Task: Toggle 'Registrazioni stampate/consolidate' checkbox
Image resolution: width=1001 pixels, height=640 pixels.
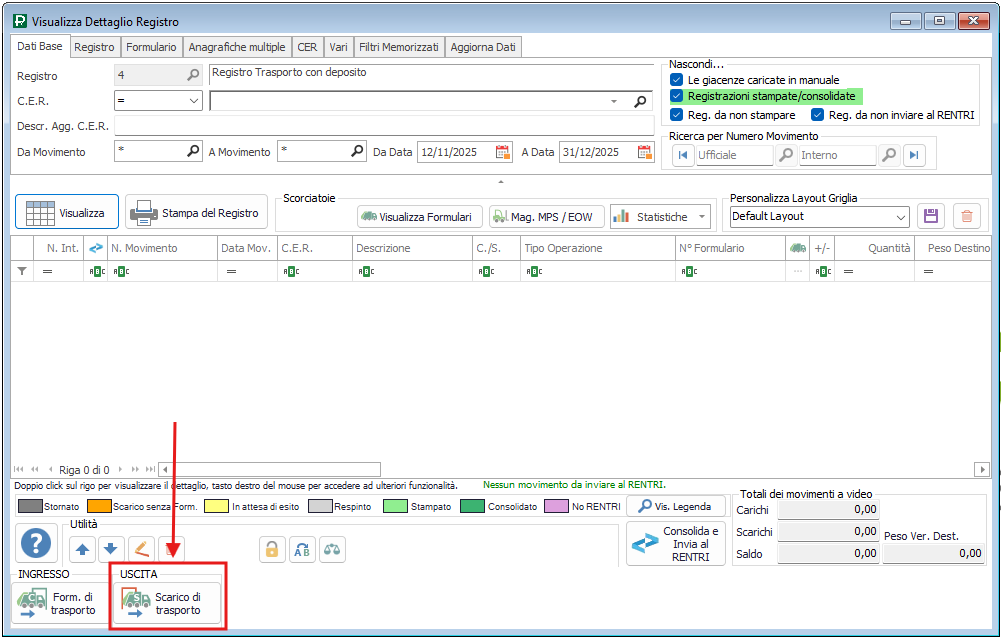Action: [x=677, y=96]
